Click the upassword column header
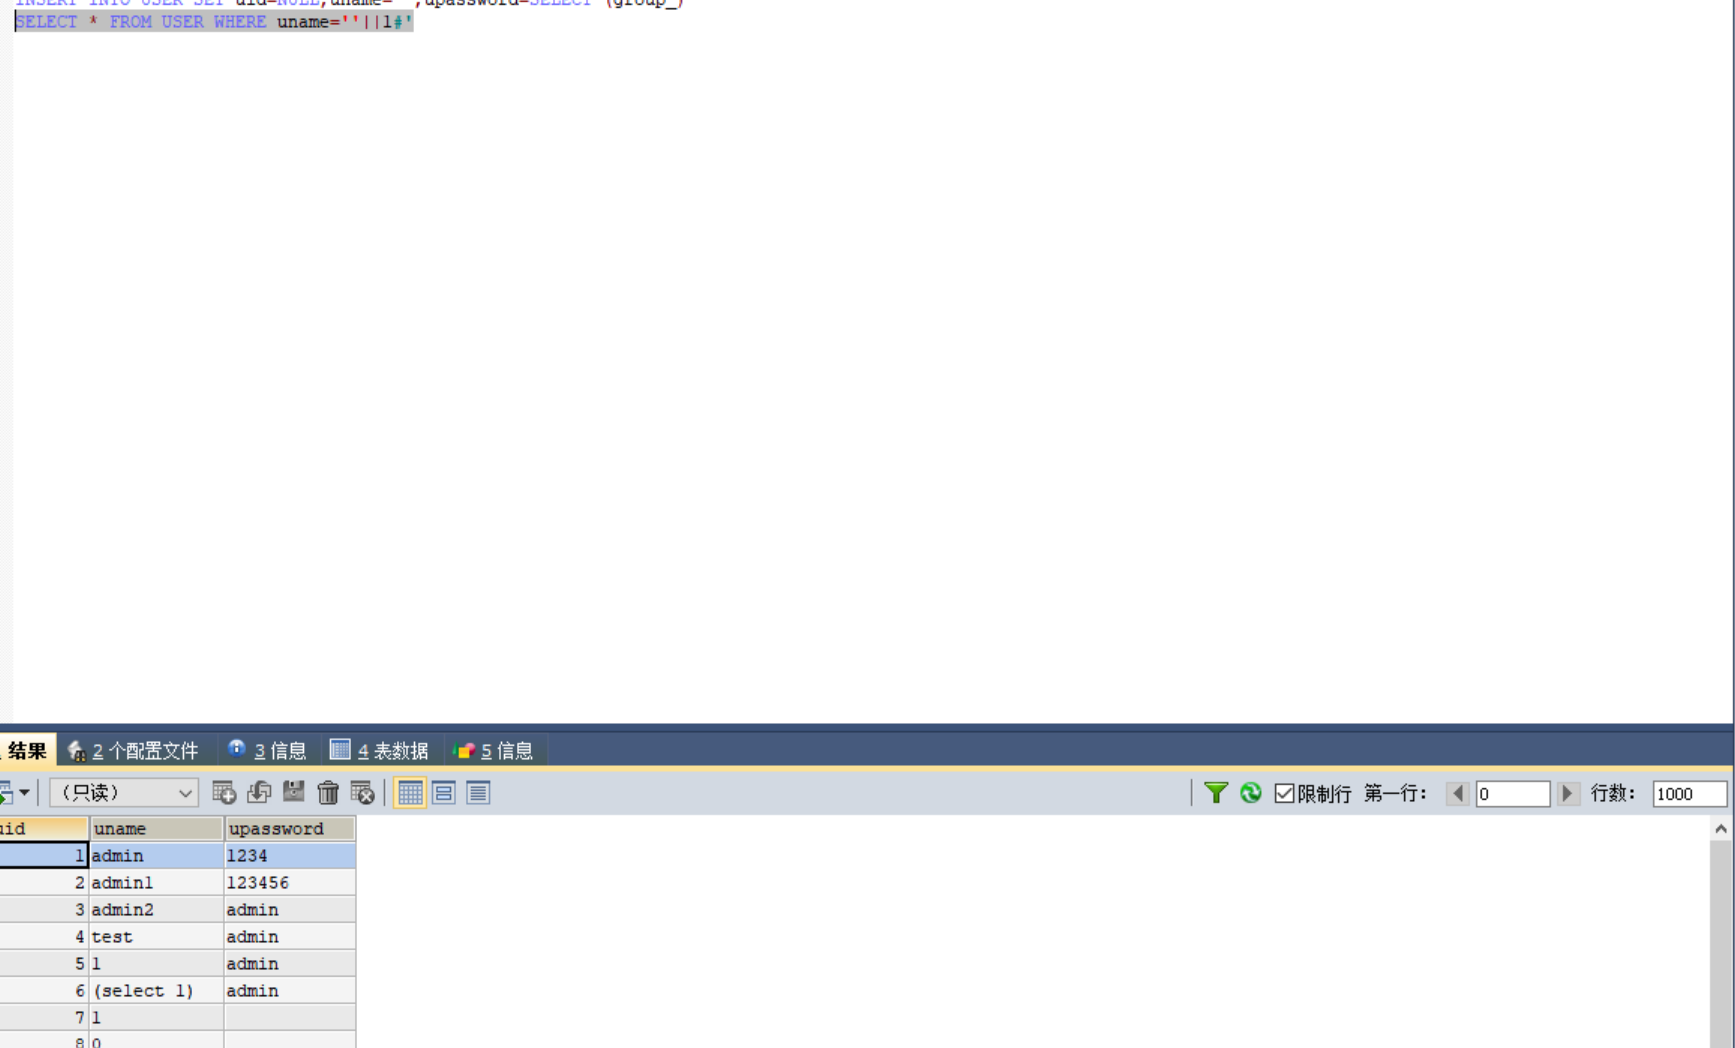This screenshot has width=1735, height=1048. [x=290, y=828]
